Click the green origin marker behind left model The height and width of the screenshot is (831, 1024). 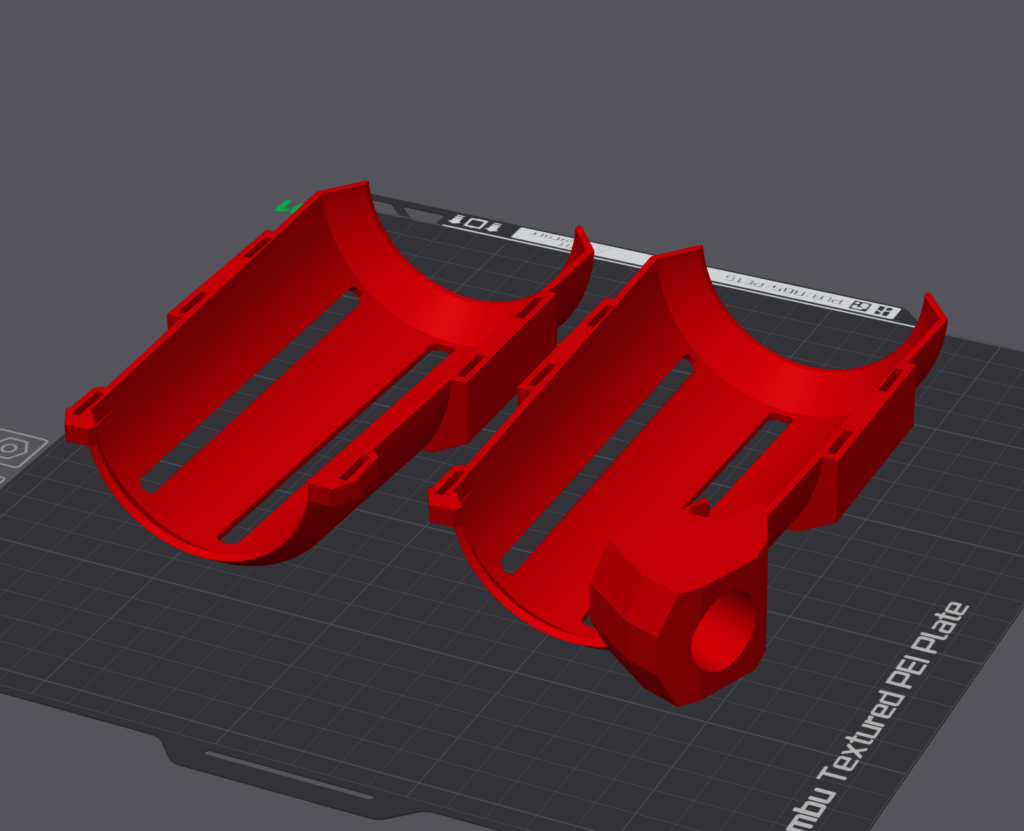pyautogui.click(x=285, y=207)
